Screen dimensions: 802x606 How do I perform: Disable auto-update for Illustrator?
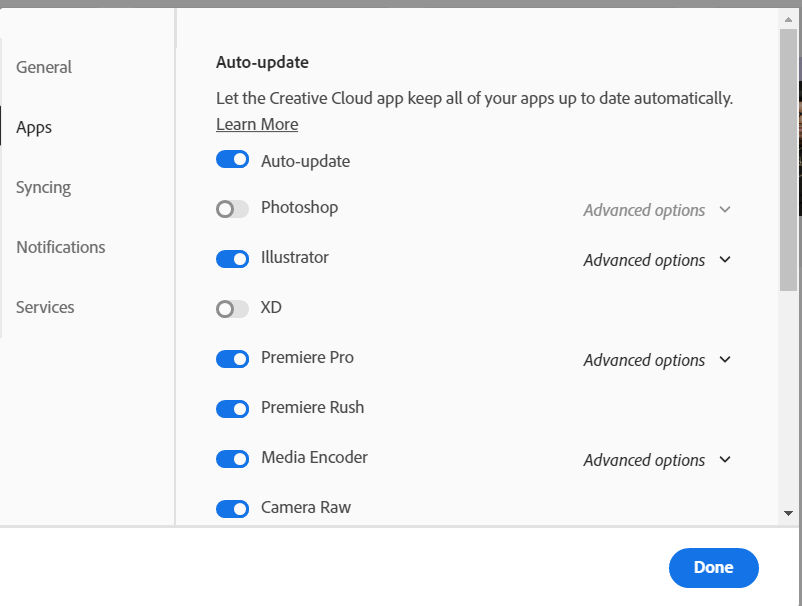click(x=232, y=259)
